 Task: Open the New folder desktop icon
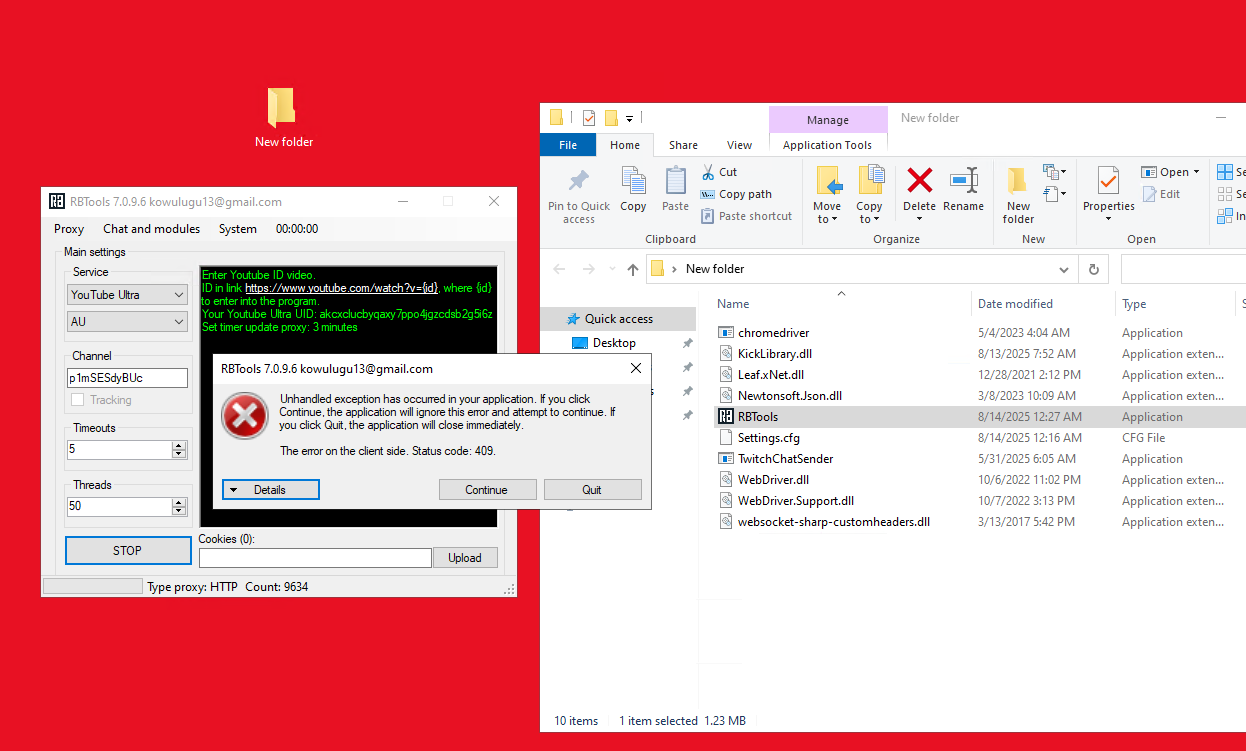pos(283,108)
